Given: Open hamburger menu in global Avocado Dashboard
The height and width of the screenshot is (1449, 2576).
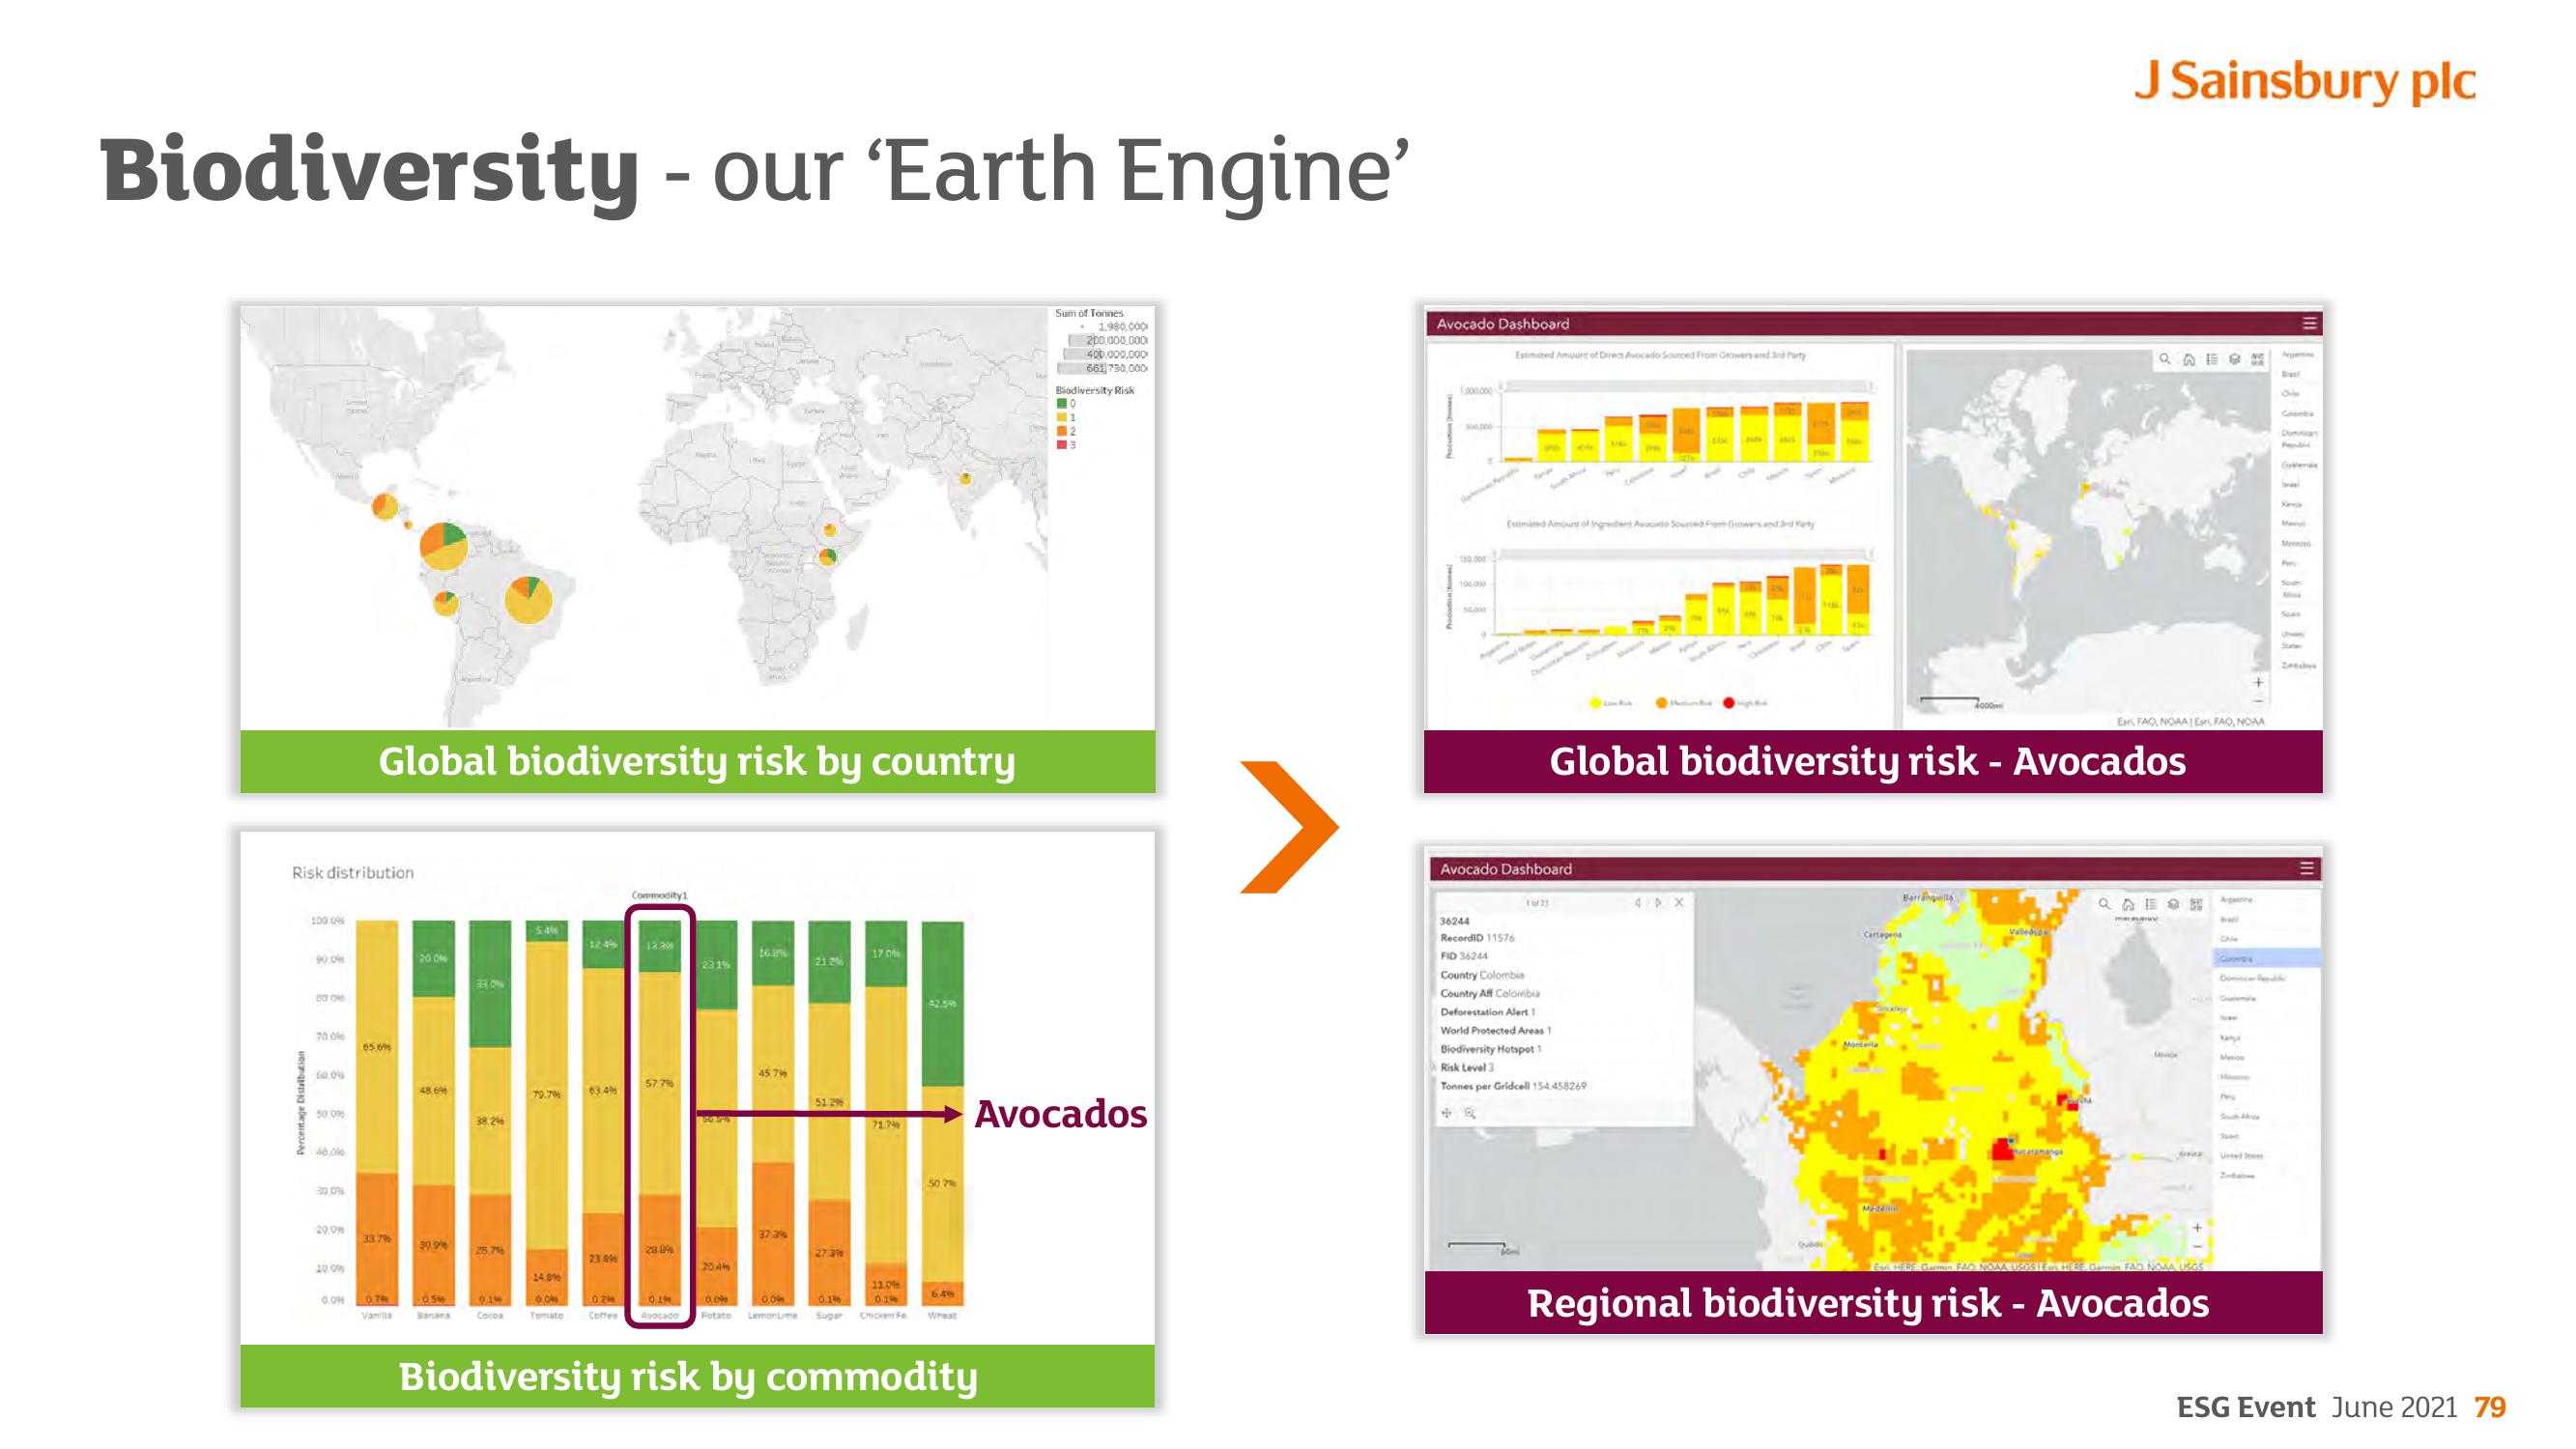Looking at the screenshot, I should 2309,324.
